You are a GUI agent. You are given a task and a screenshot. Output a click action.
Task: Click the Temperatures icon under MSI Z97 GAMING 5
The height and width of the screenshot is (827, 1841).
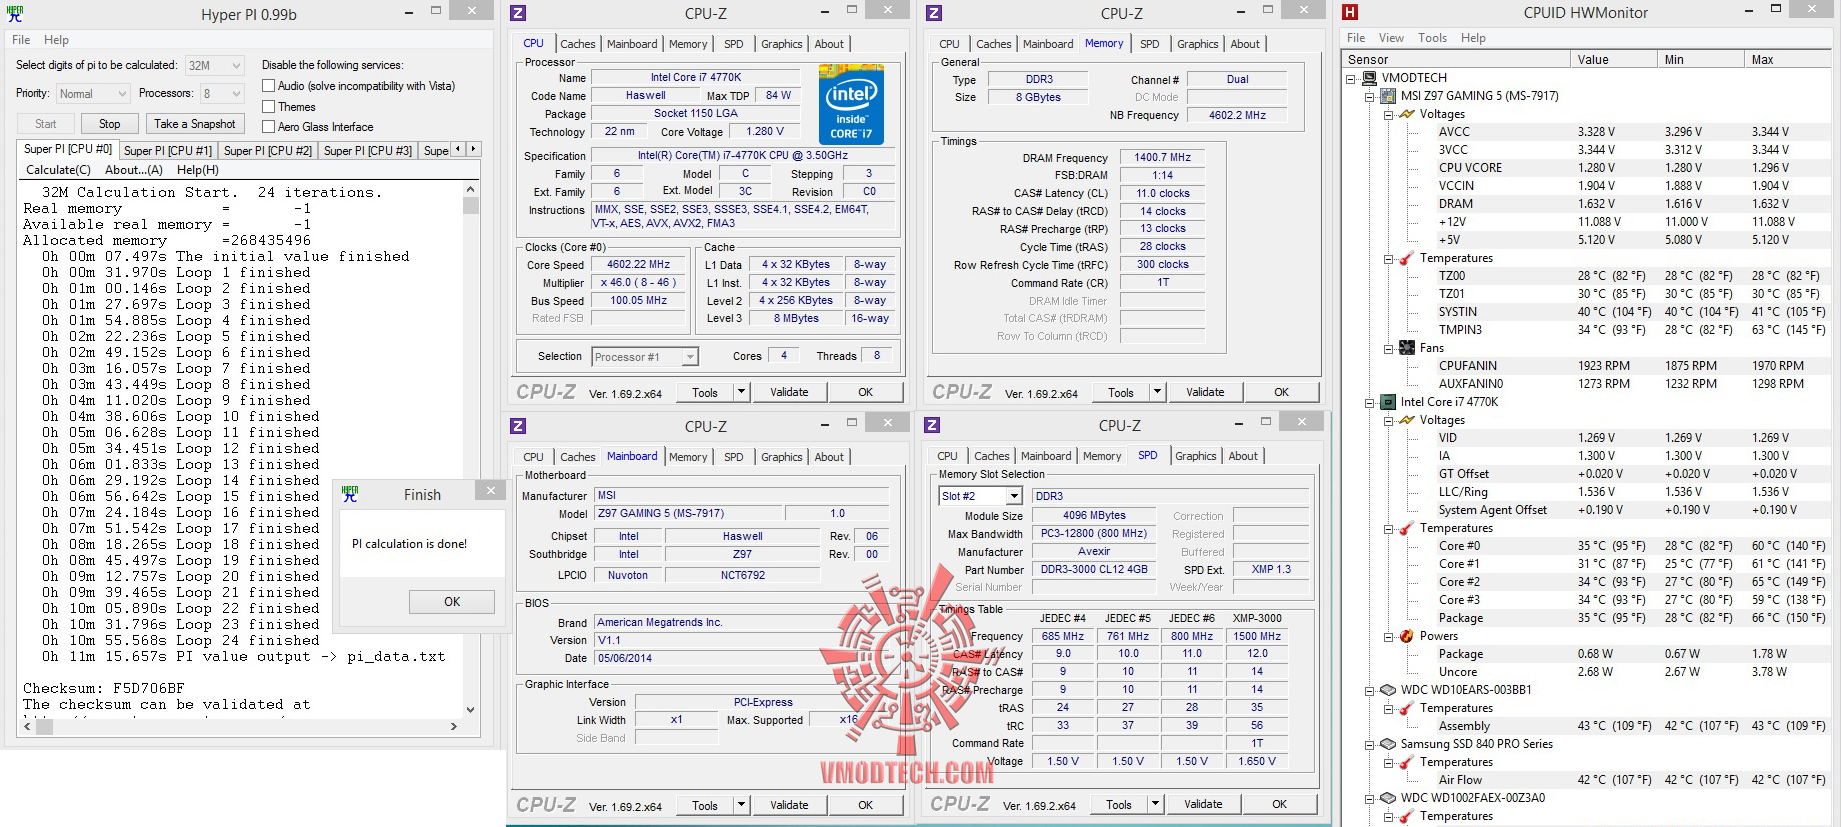tap(1407, 258)
